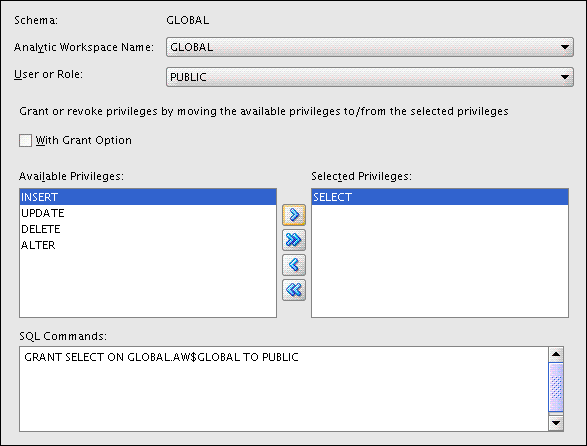
Task: Remove selected privilege with single left arrow
Action: click(x=294, y=265)
